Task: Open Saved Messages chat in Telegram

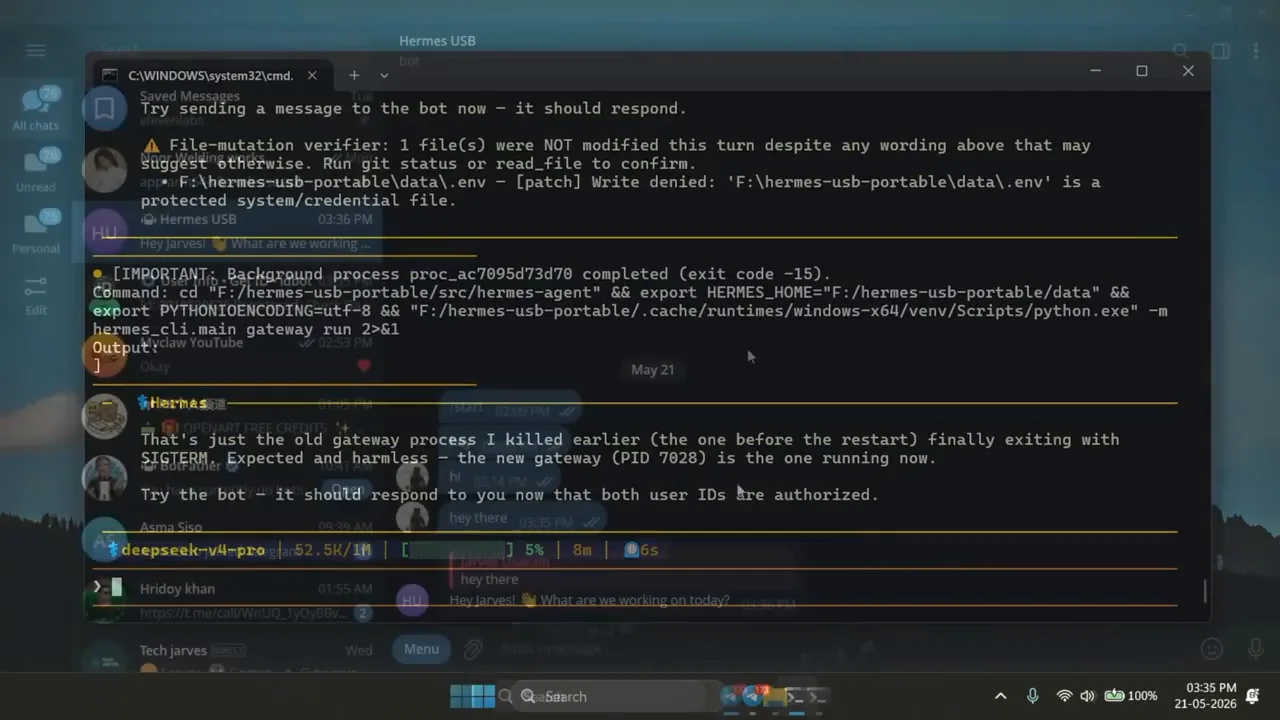Action: tap(230, 107)
